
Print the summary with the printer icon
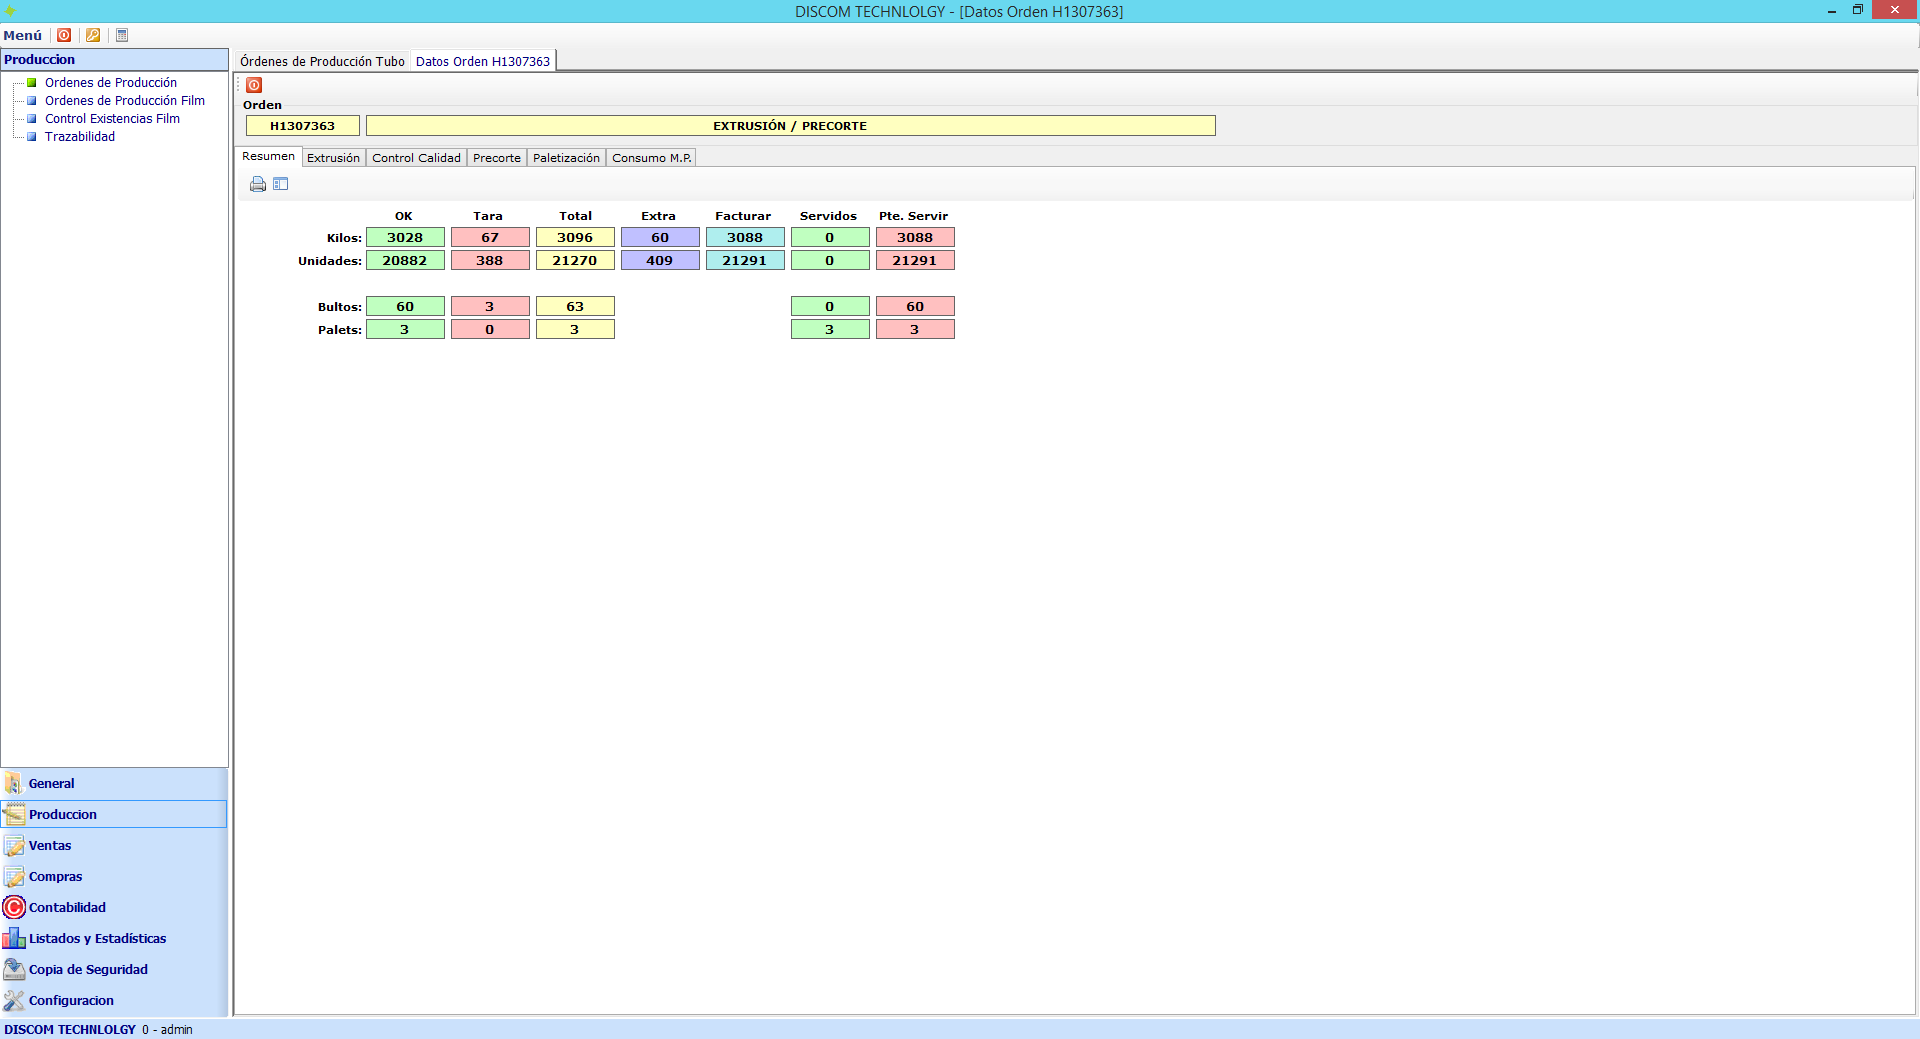click(258, 184)
